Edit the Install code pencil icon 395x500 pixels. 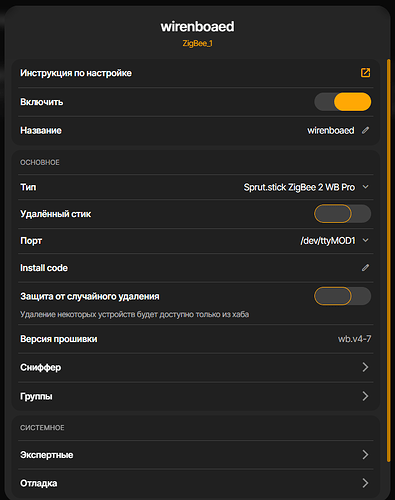[x=365, y=268]
